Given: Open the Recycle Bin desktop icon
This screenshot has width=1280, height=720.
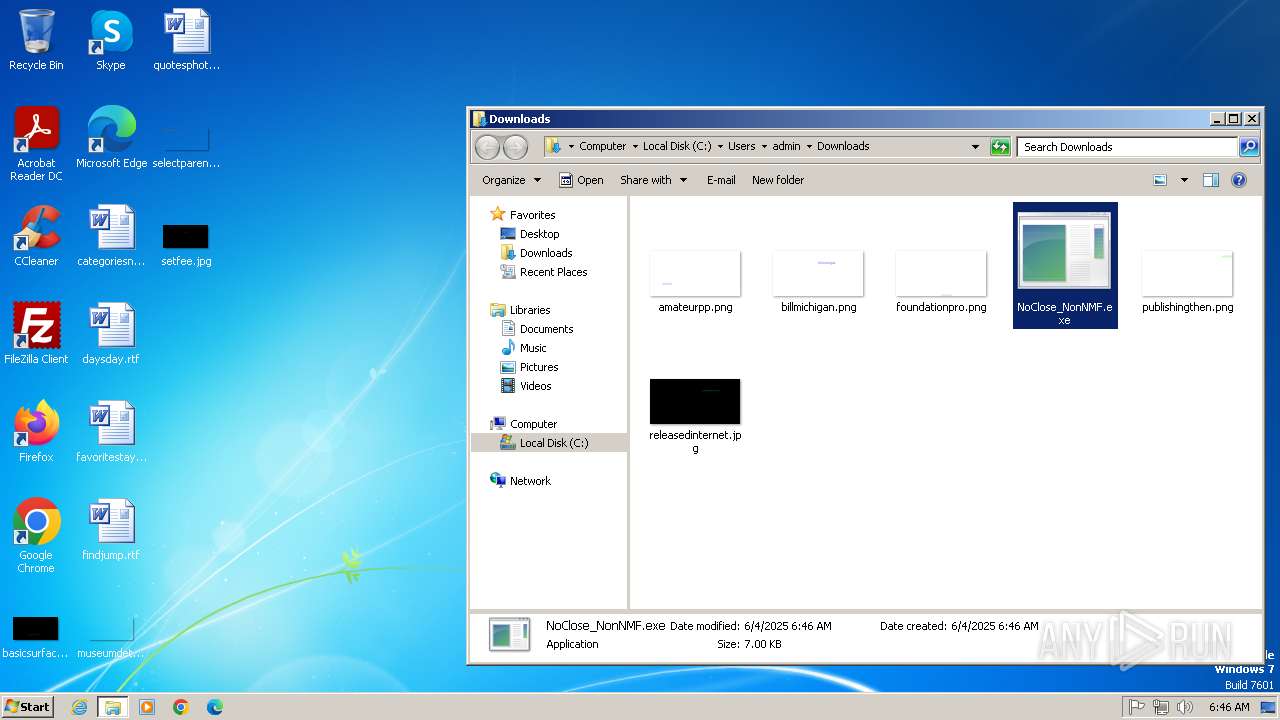Looking at the screenshot, I should 36,40.
